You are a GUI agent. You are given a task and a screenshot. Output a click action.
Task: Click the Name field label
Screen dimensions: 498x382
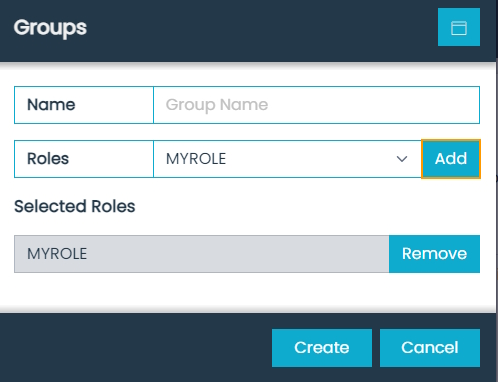[84, 105]
